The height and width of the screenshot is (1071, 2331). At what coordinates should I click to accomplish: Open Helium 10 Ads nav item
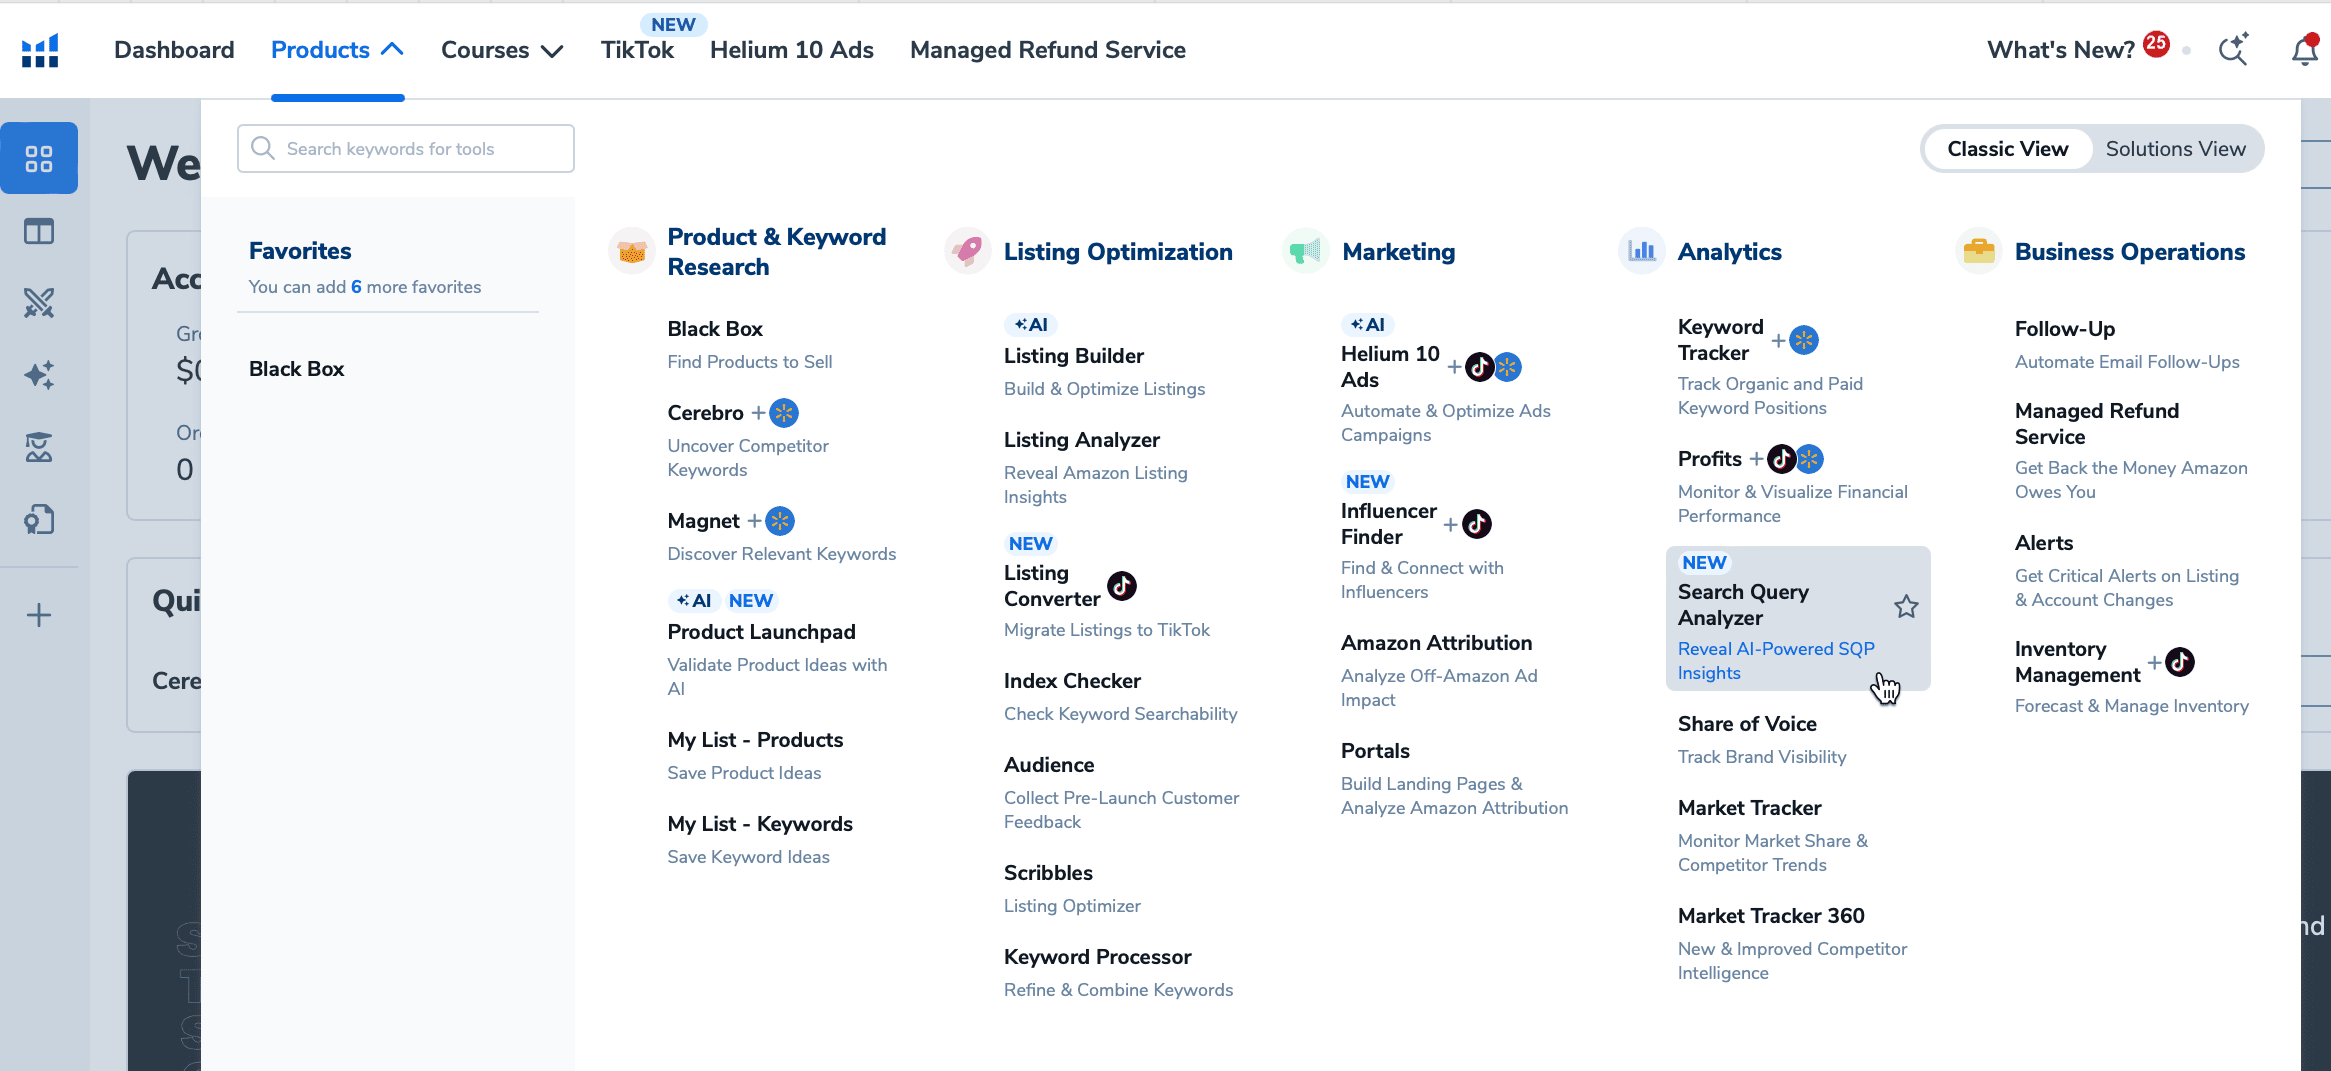coord(791,50)
